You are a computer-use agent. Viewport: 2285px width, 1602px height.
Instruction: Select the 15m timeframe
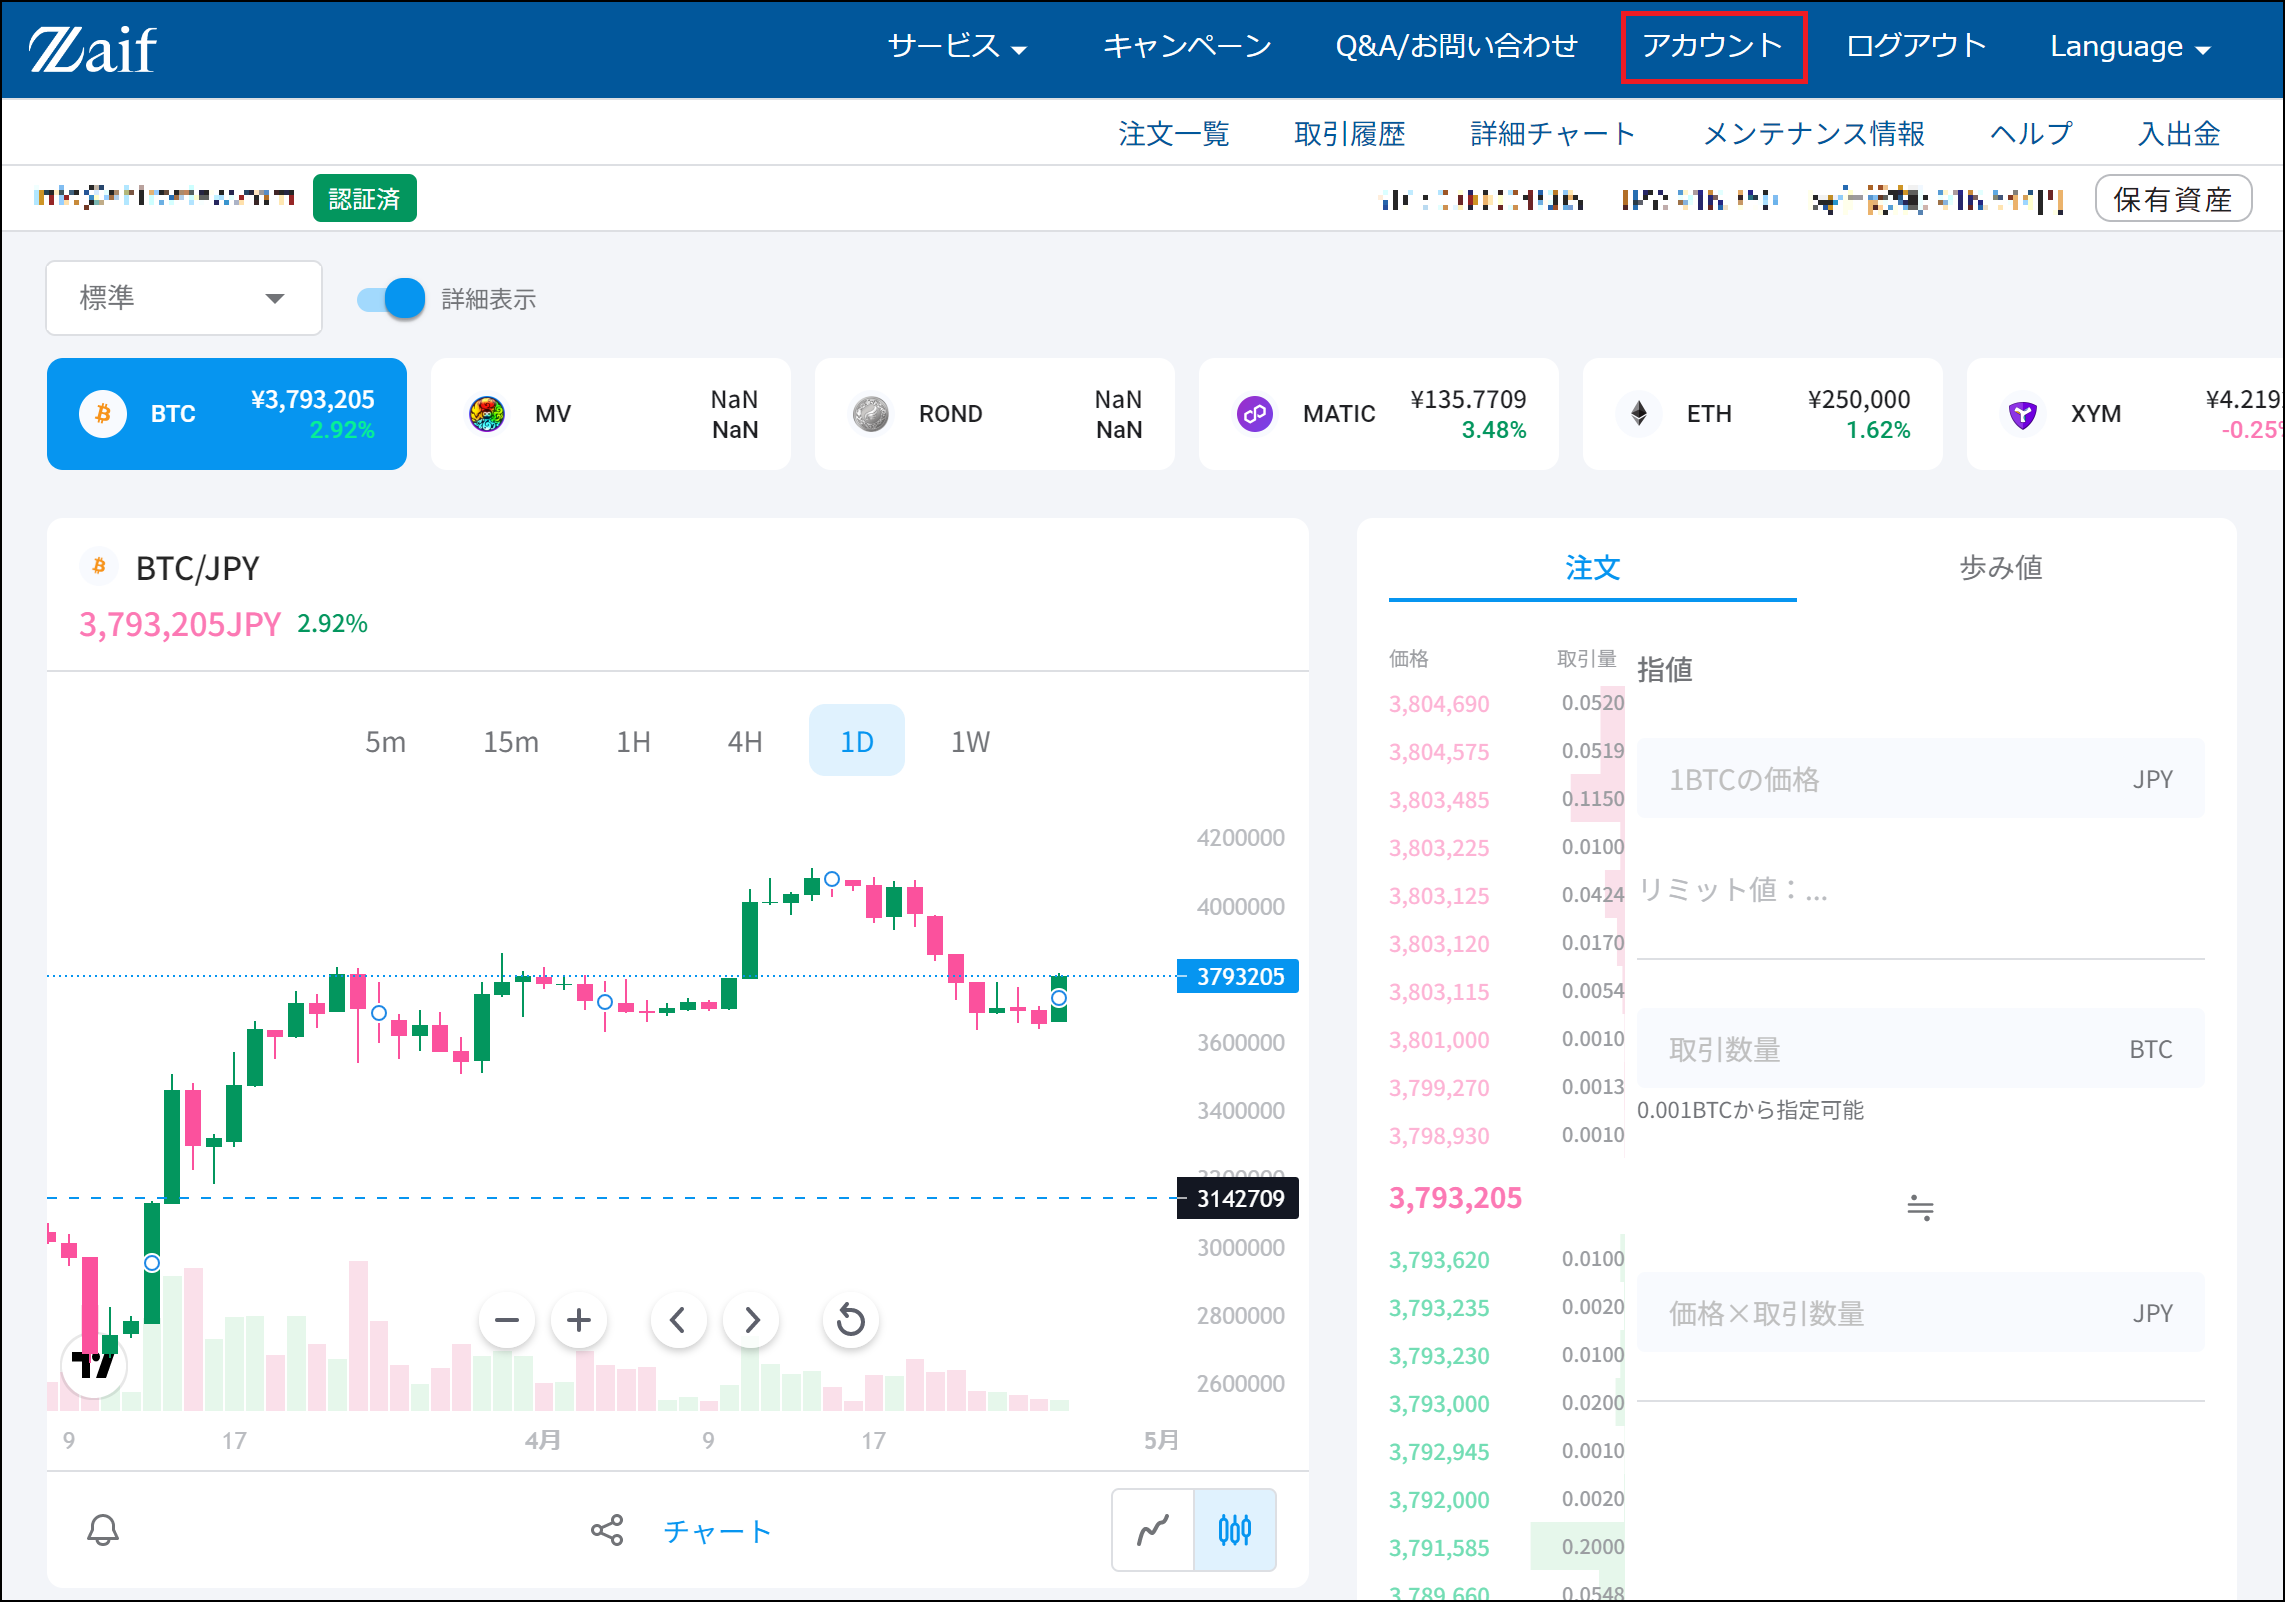pos(511,741)
